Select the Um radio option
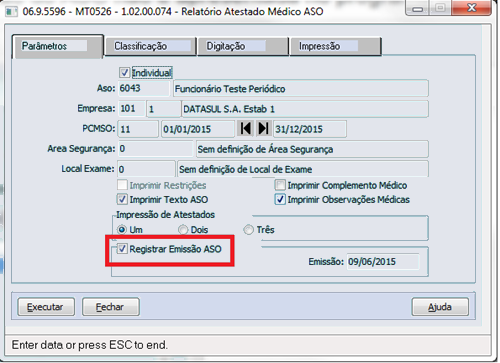 click(122, 230)
